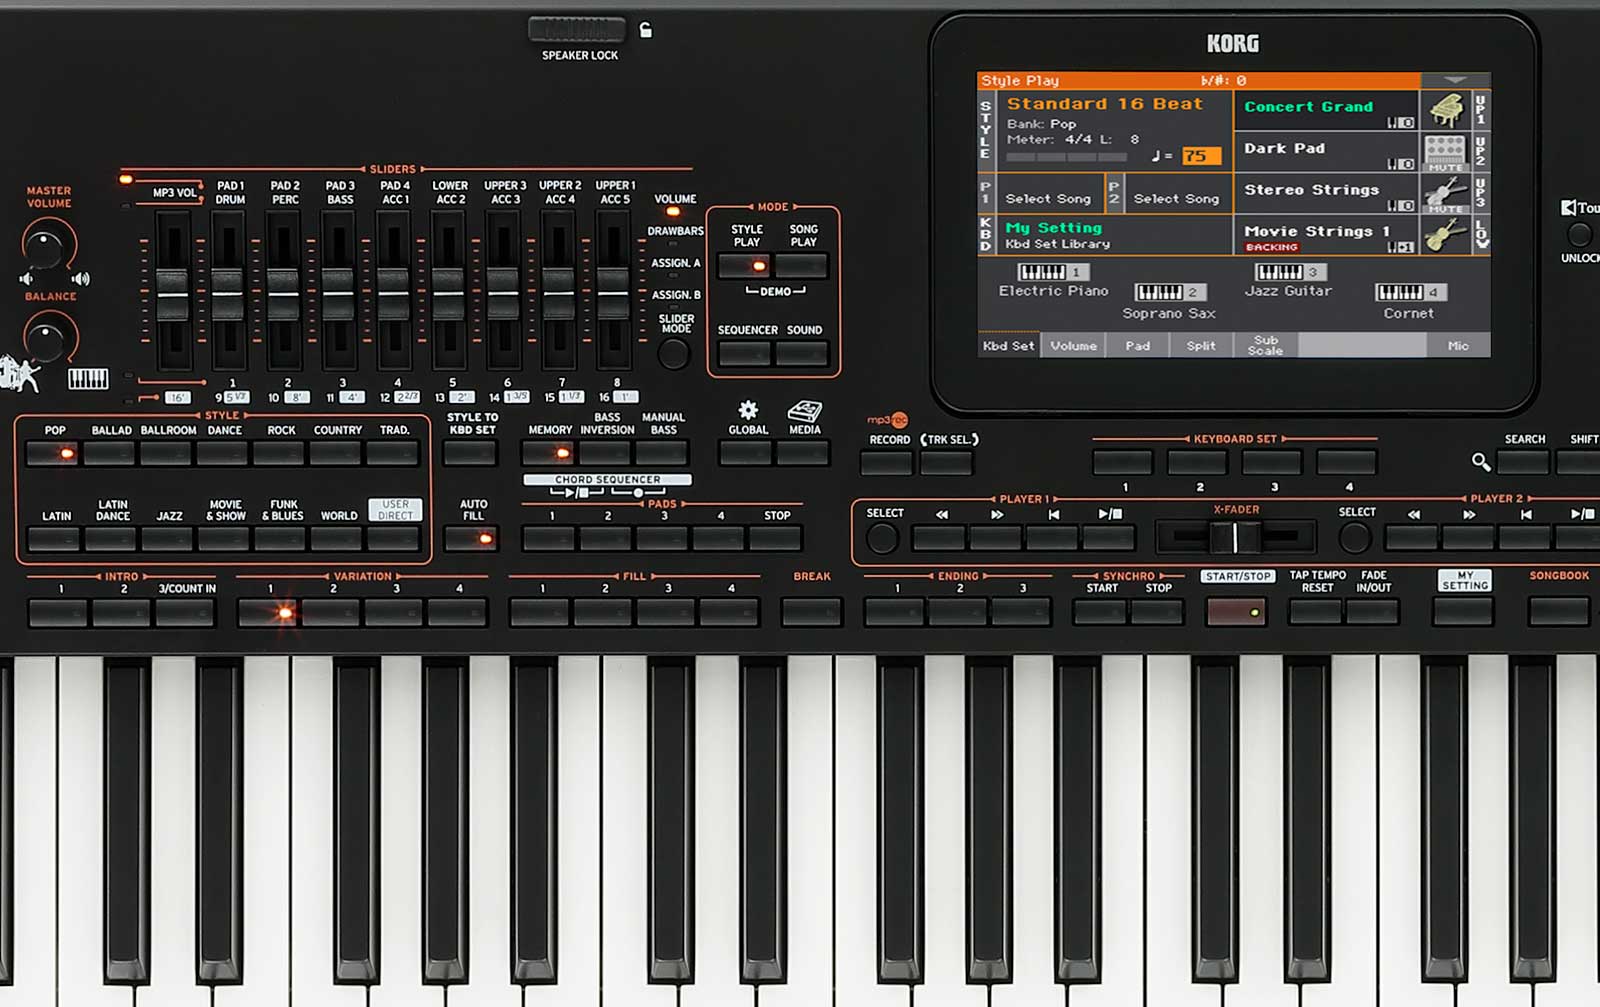Viewport: 1600px width, 1007px height.
Task: Push the BREAK button
Action: coord(811,611)
